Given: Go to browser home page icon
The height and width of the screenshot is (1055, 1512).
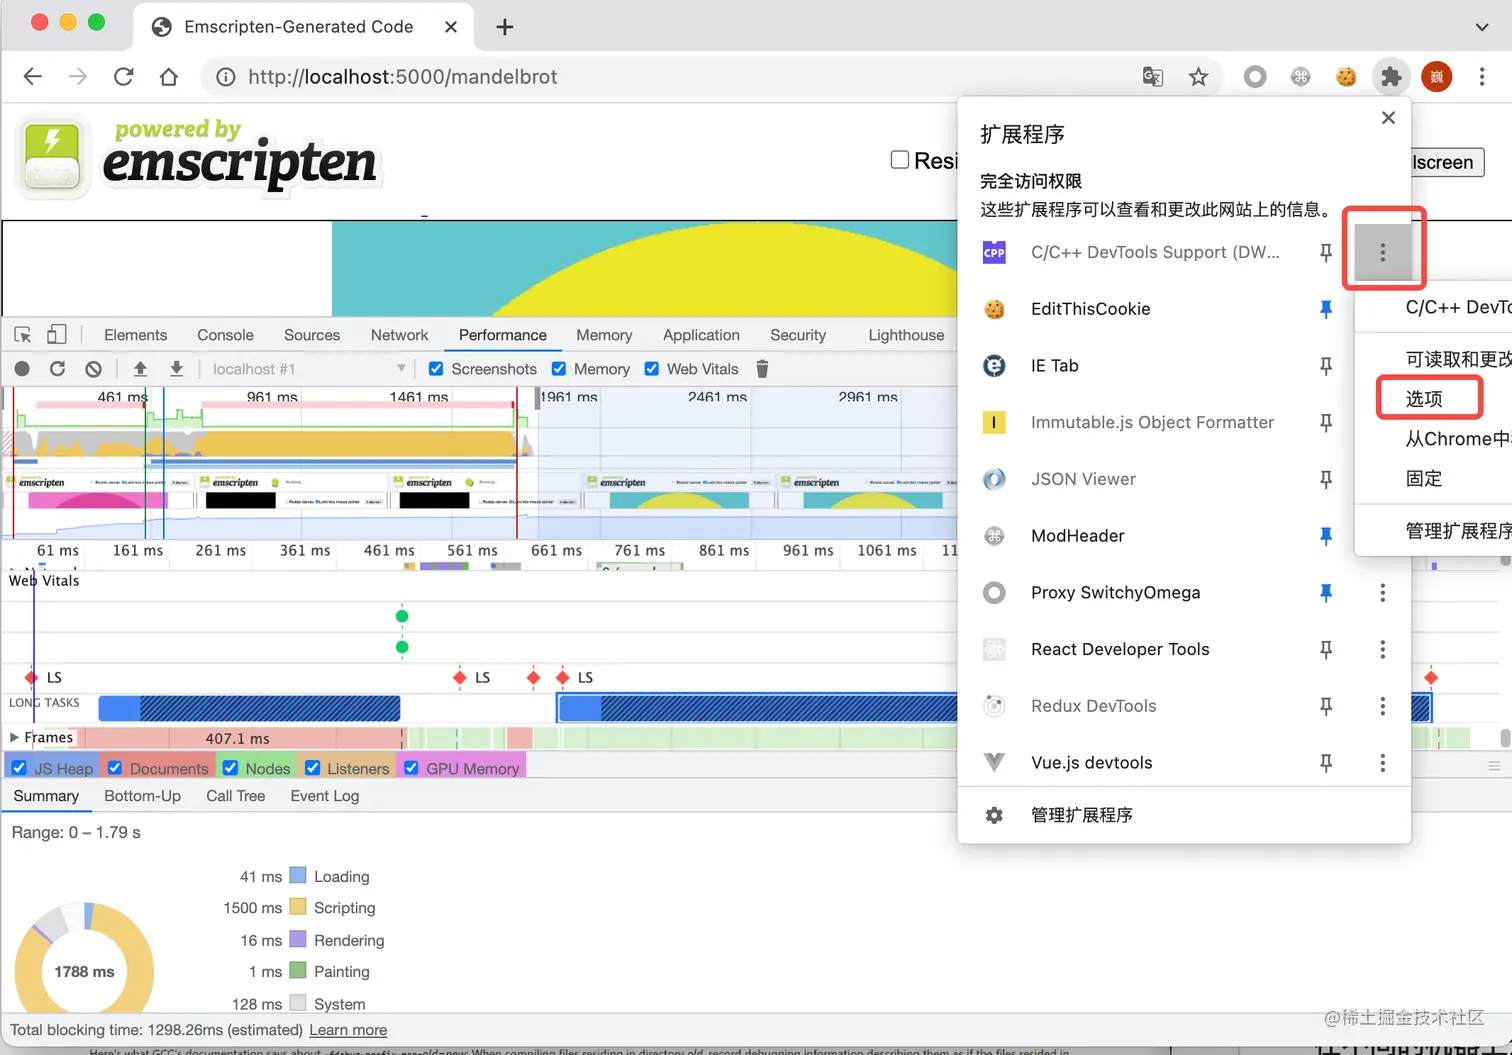Looking at the screenshot, I should coord(169,77).
